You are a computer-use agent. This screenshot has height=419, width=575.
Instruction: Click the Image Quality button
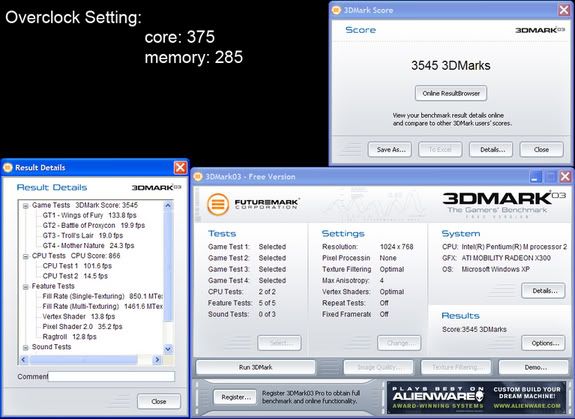(x=378, y=367)
